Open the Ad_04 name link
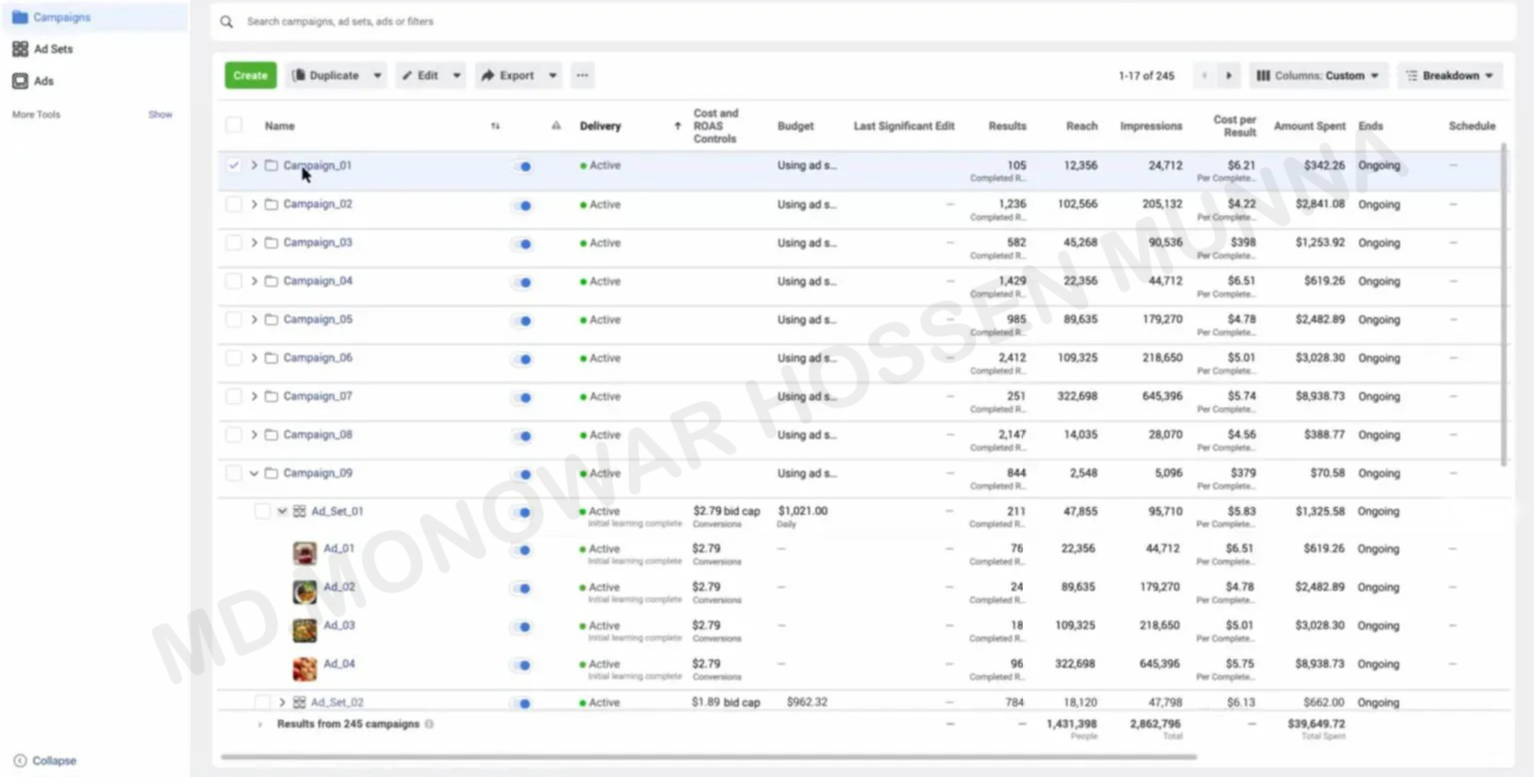 click(x=339, y=664)
